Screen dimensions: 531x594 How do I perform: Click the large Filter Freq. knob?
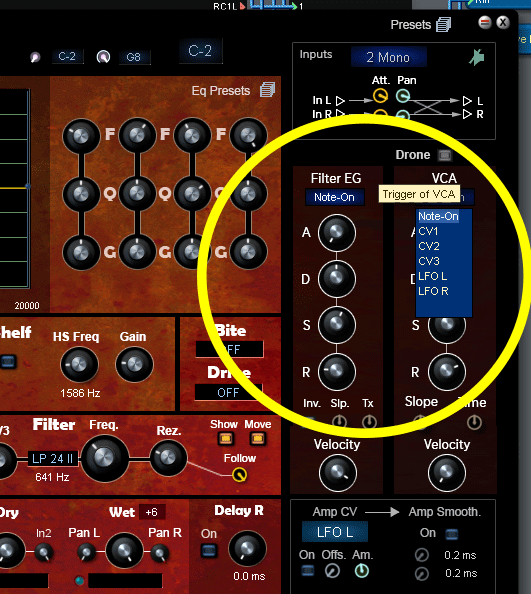(x=105, y=458)
